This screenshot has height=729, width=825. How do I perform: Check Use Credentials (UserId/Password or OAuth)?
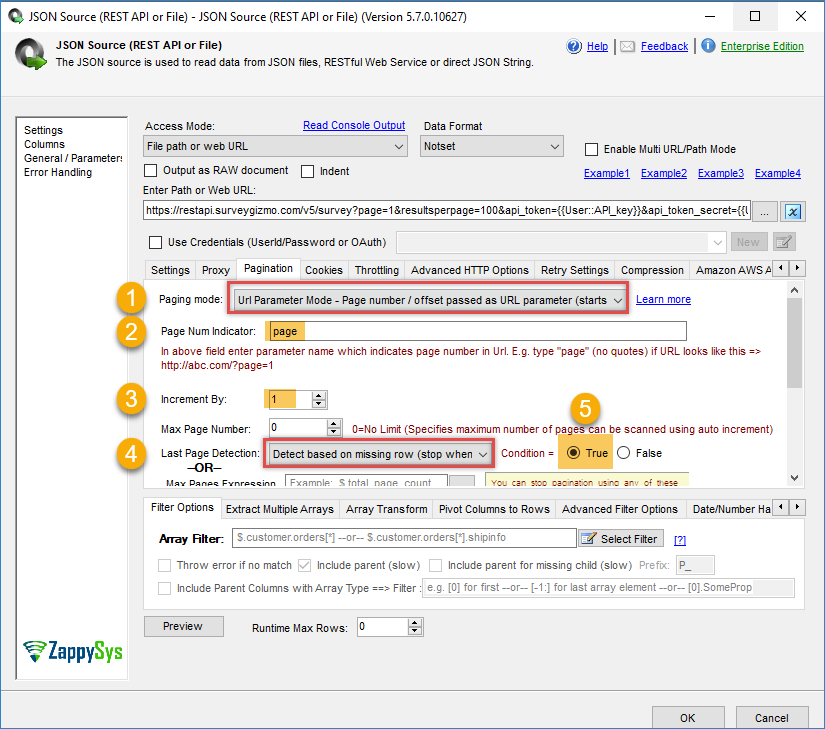155,242
